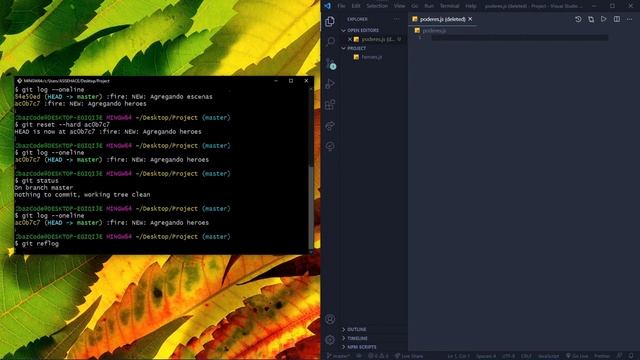The image size is (640, 360).
Task: Open Source Control view with pending badge
Action: pos(331,63)
